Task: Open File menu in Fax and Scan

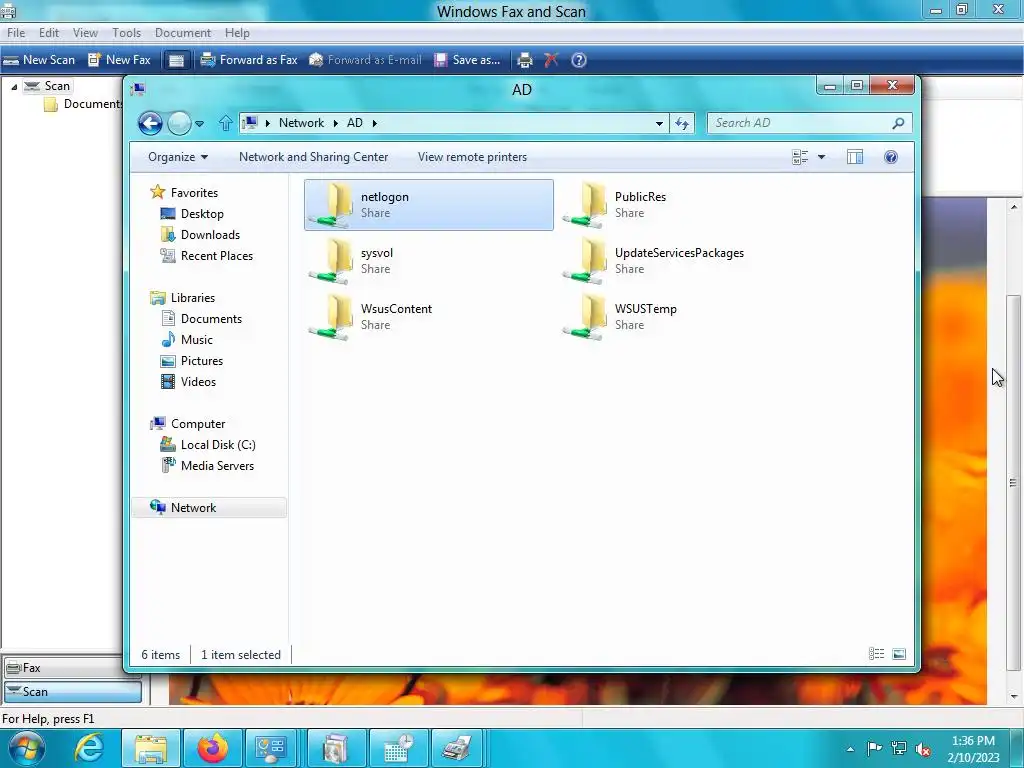Action: coord(16,33)
